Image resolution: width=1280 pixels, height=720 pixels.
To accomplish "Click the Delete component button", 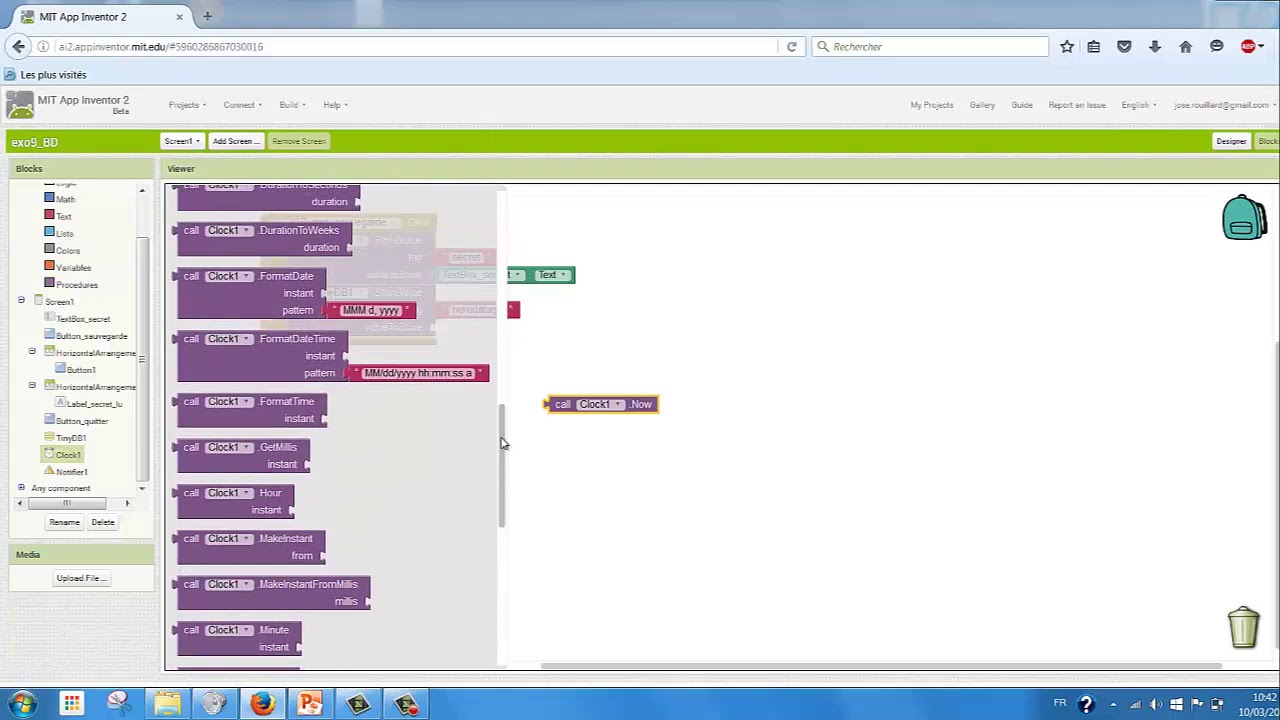I will [x=103, y=522].
